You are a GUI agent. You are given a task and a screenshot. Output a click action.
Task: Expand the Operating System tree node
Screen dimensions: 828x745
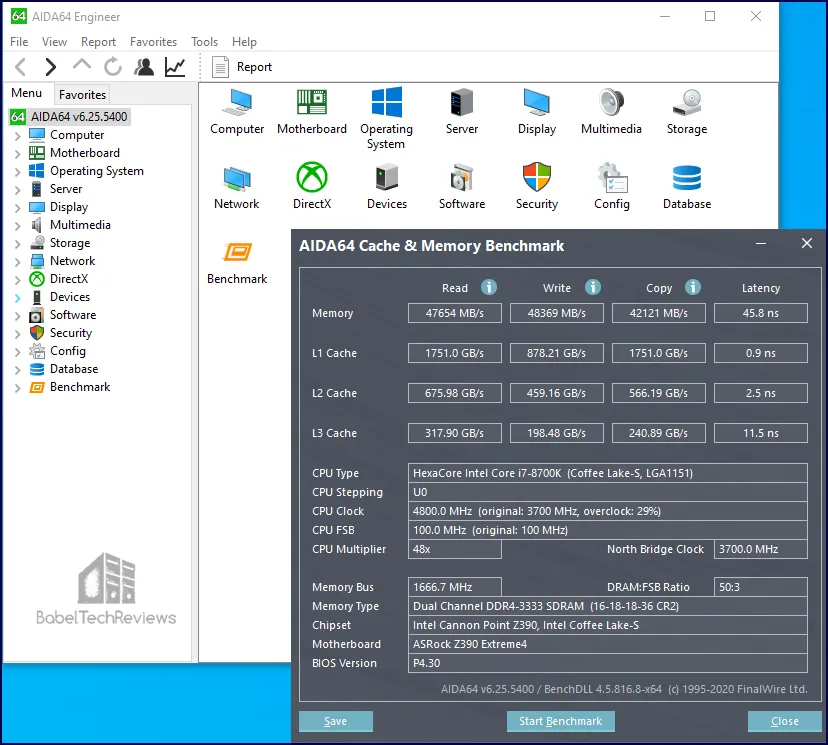coord(17,172)
